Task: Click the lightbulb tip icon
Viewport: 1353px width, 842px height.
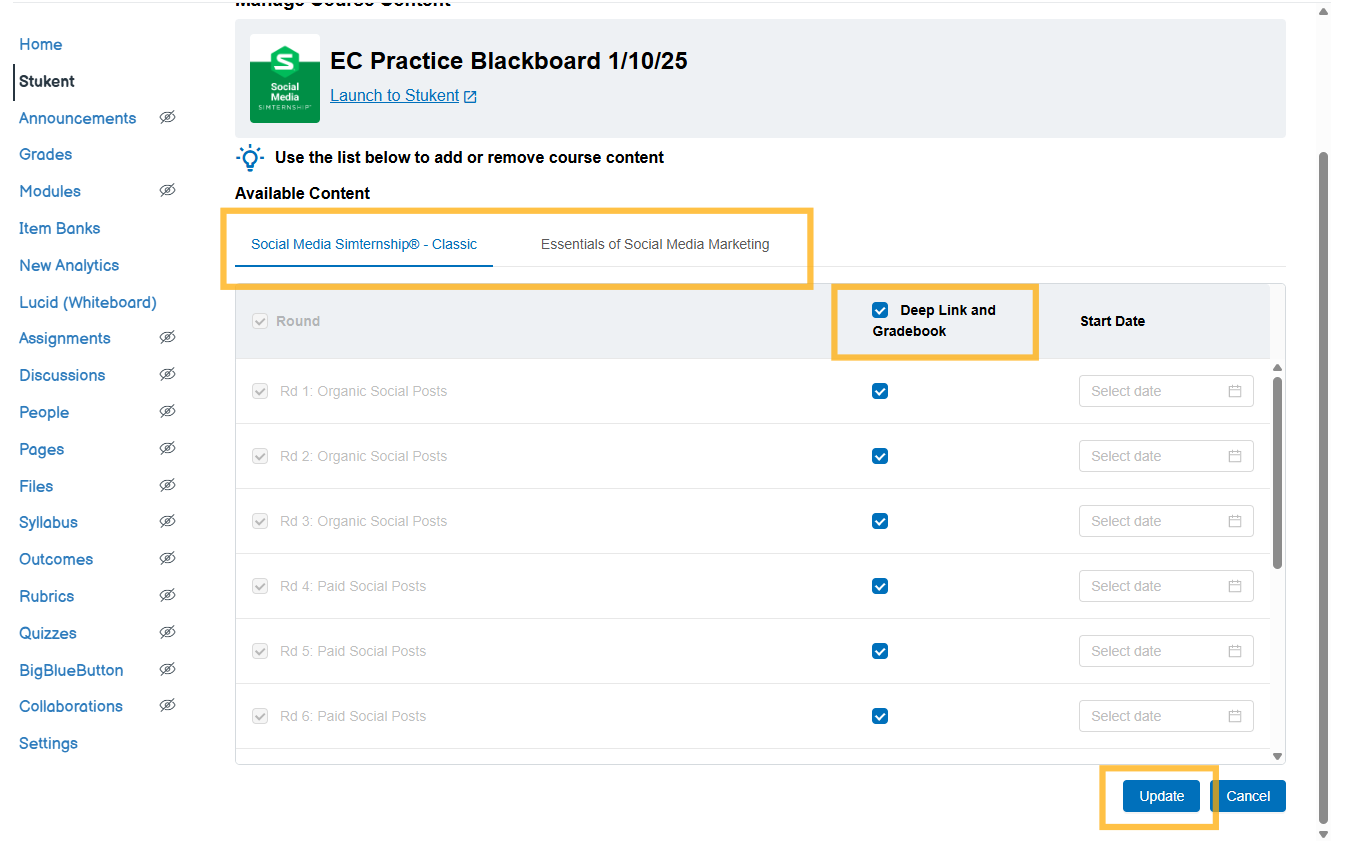Action: [250, 158]
